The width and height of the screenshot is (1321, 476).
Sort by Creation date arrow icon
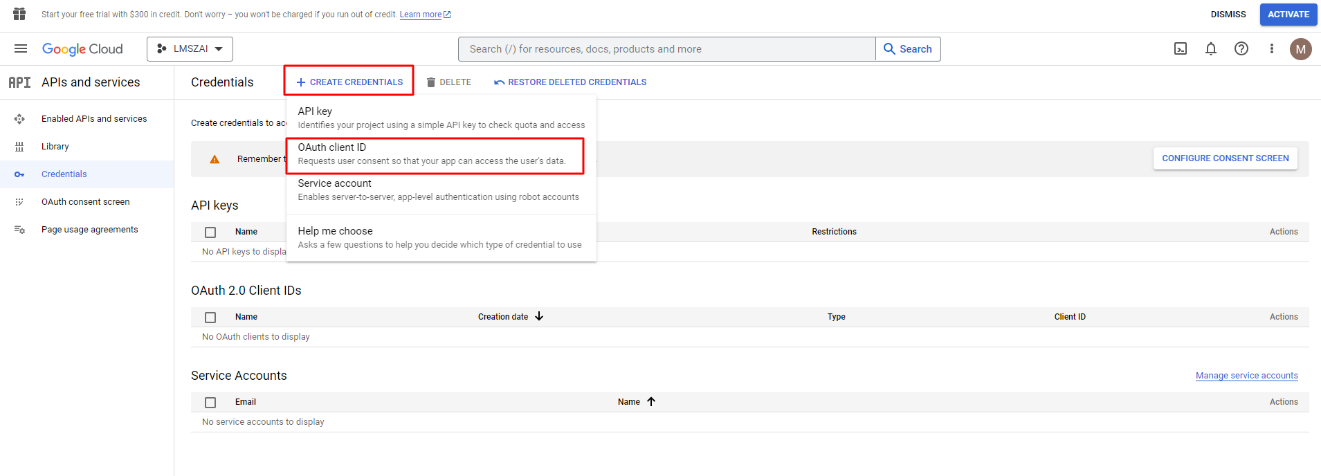coord(539,316)
